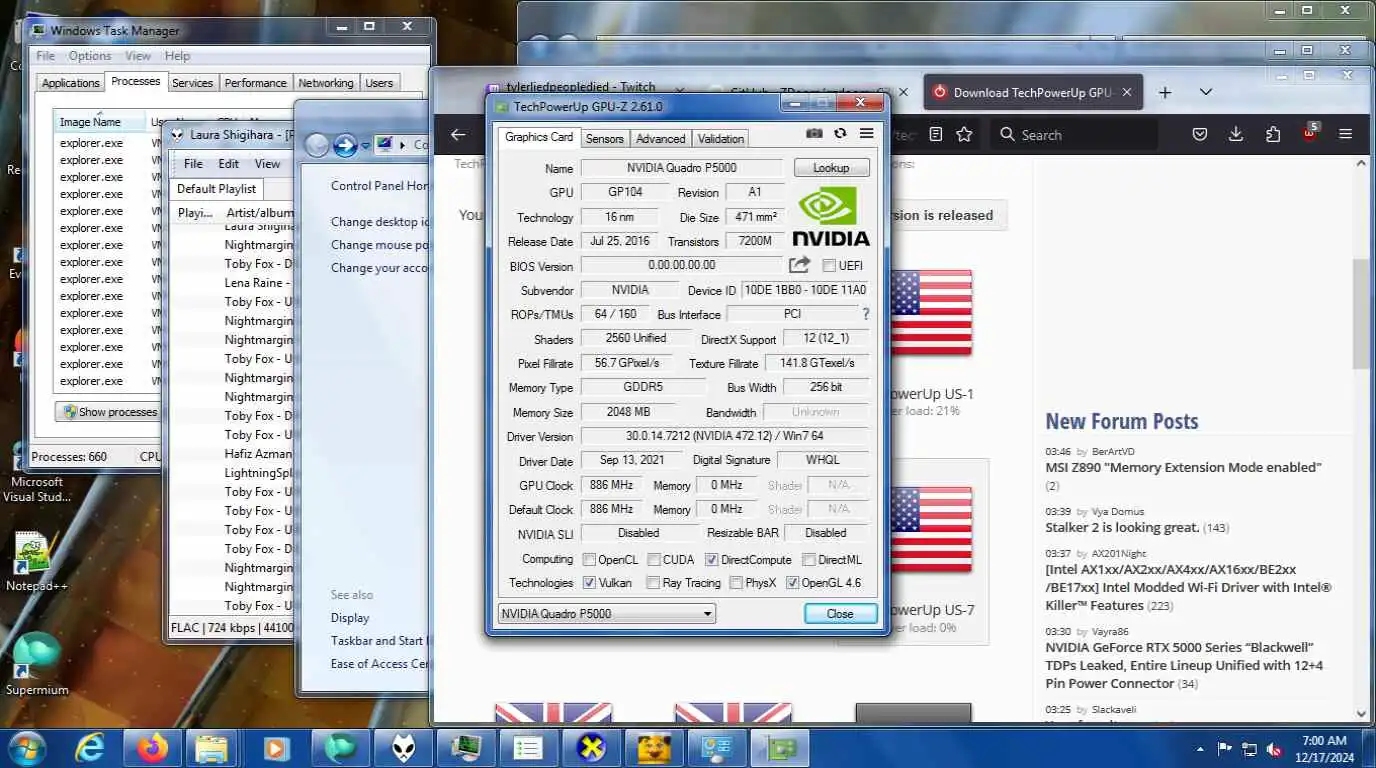Open a new Firefox tab

pos(1165,92)
